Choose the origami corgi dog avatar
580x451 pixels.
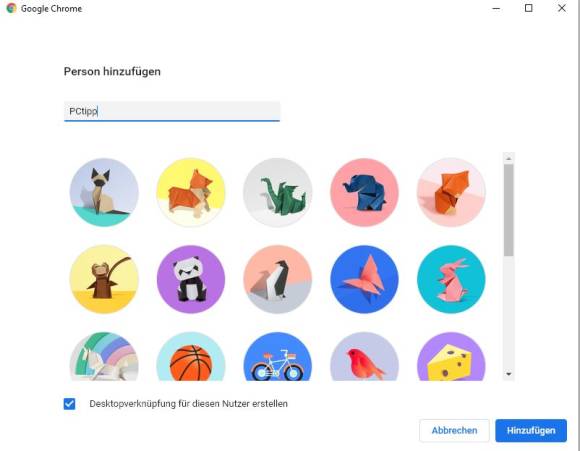pyautogui.click(x=191, y=192)
